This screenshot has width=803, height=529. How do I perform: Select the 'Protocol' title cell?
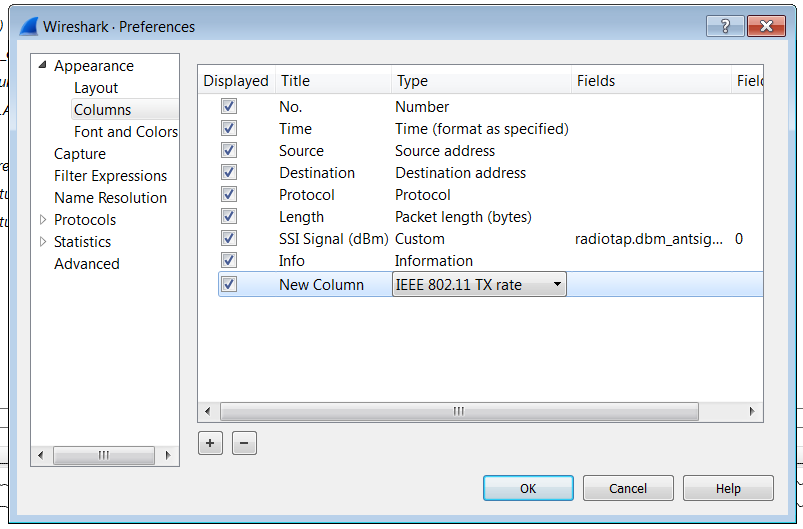tap(307, 195)
